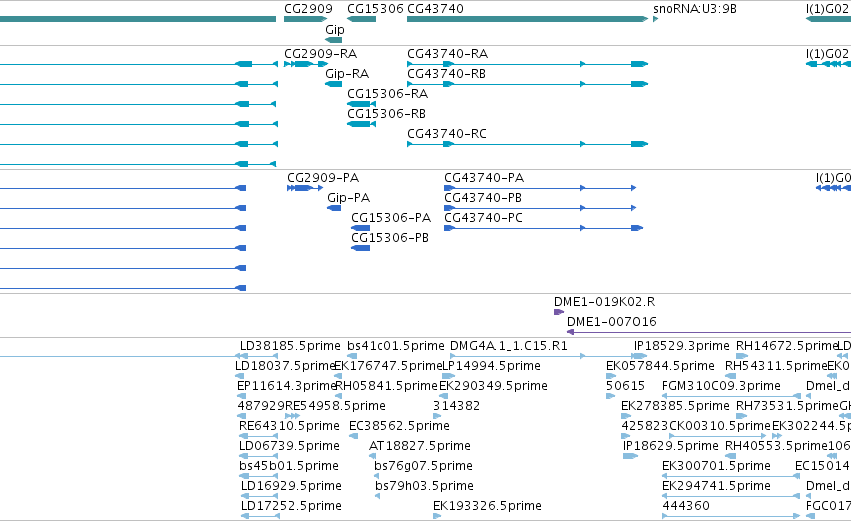
Task: Click EST EK057844.5prime
Action: point(660,366)
